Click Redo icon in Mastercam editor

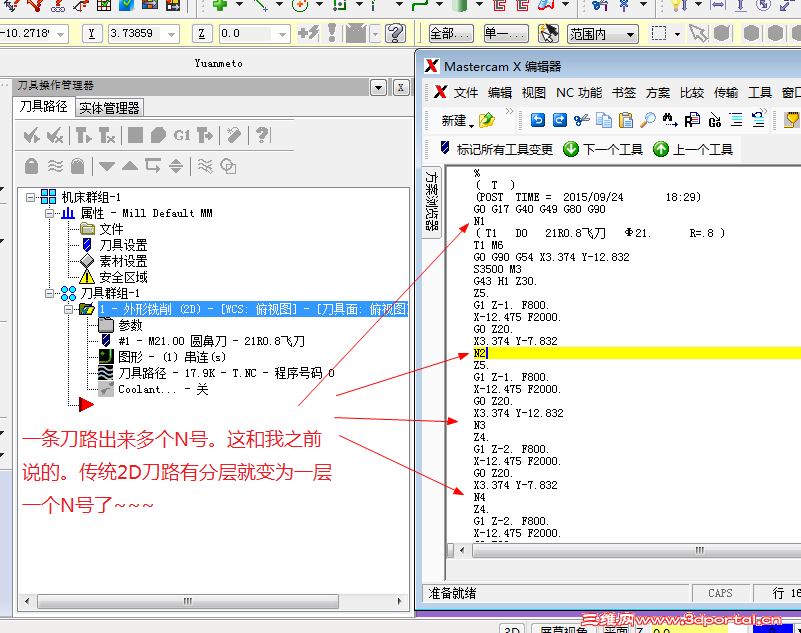click(x=560, y=120)
